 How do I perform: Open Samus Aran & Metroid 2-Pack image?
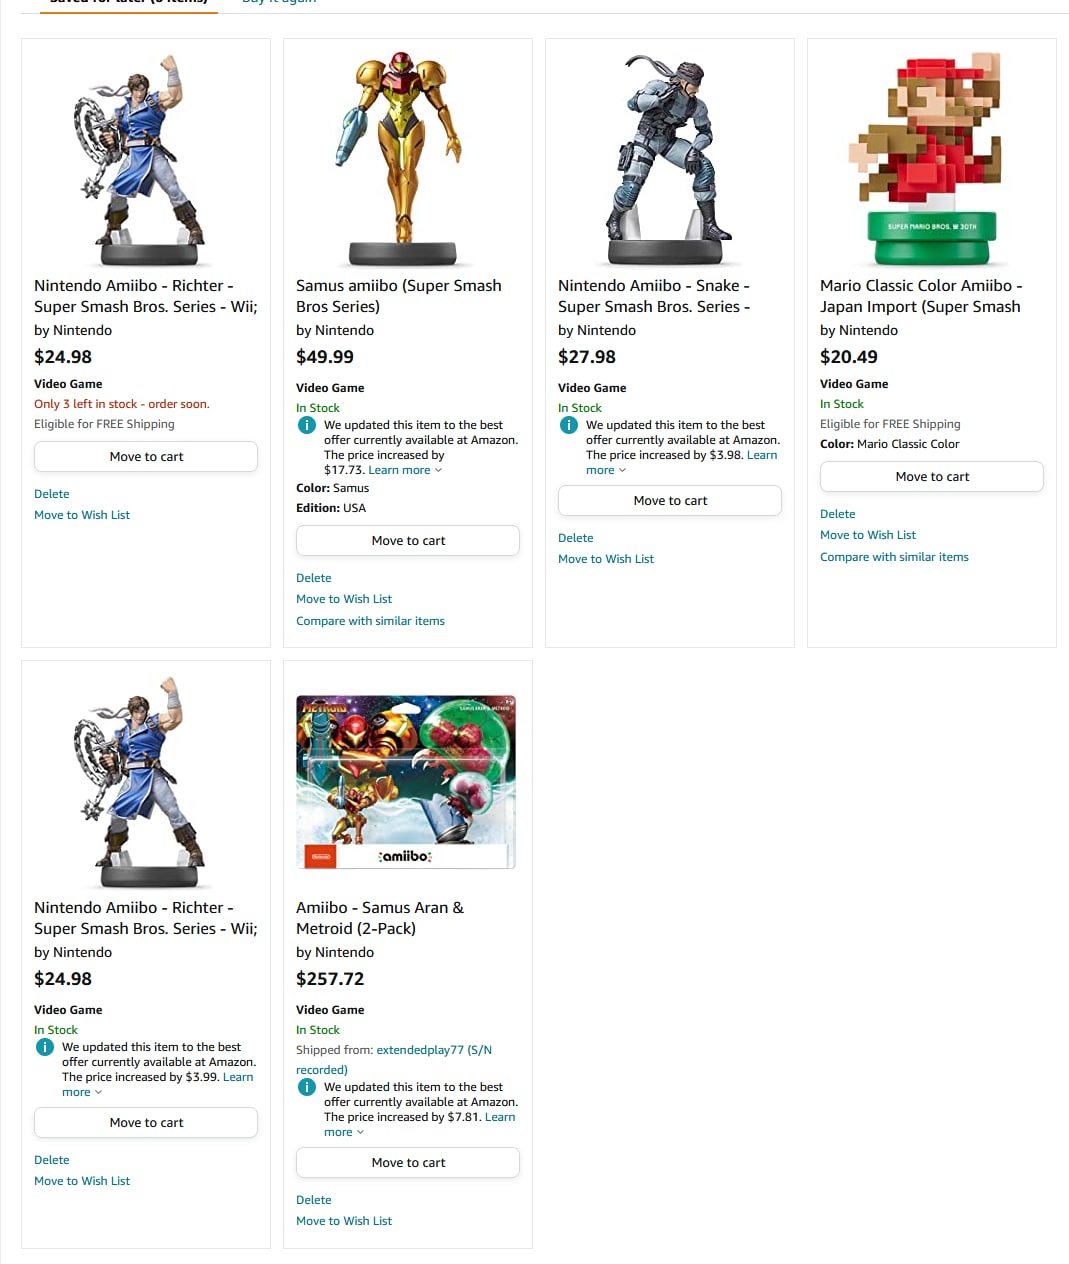pos(408,781)
